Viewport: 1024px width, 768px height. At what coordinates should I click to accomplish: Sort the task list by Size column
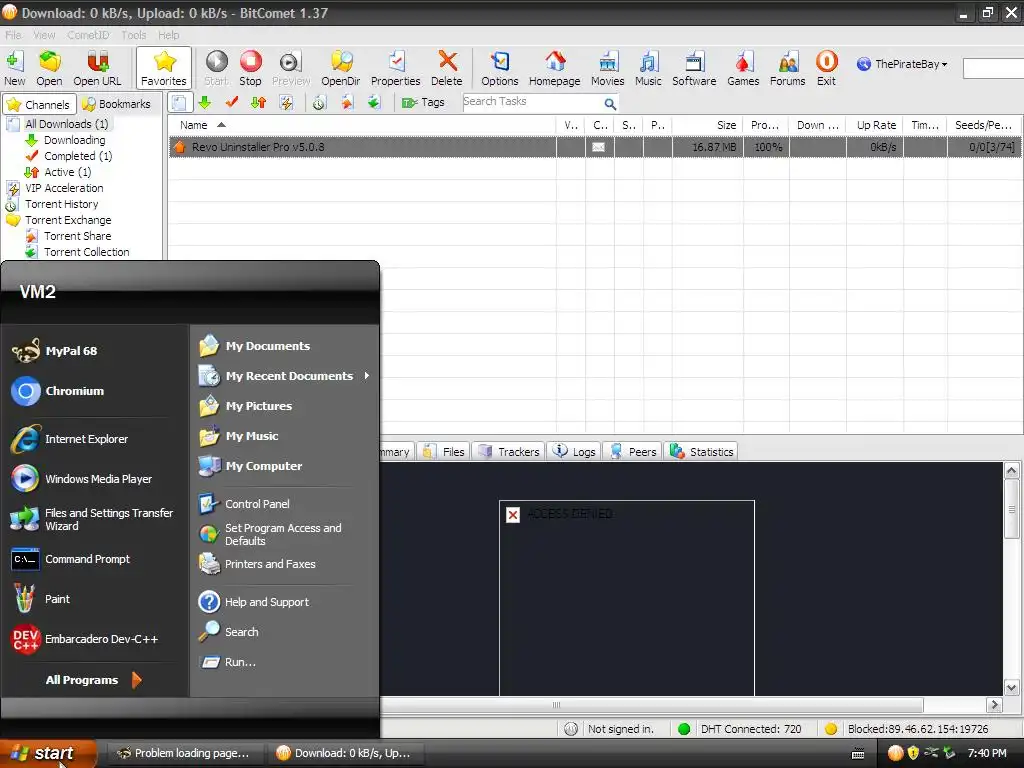click(707, 125)
